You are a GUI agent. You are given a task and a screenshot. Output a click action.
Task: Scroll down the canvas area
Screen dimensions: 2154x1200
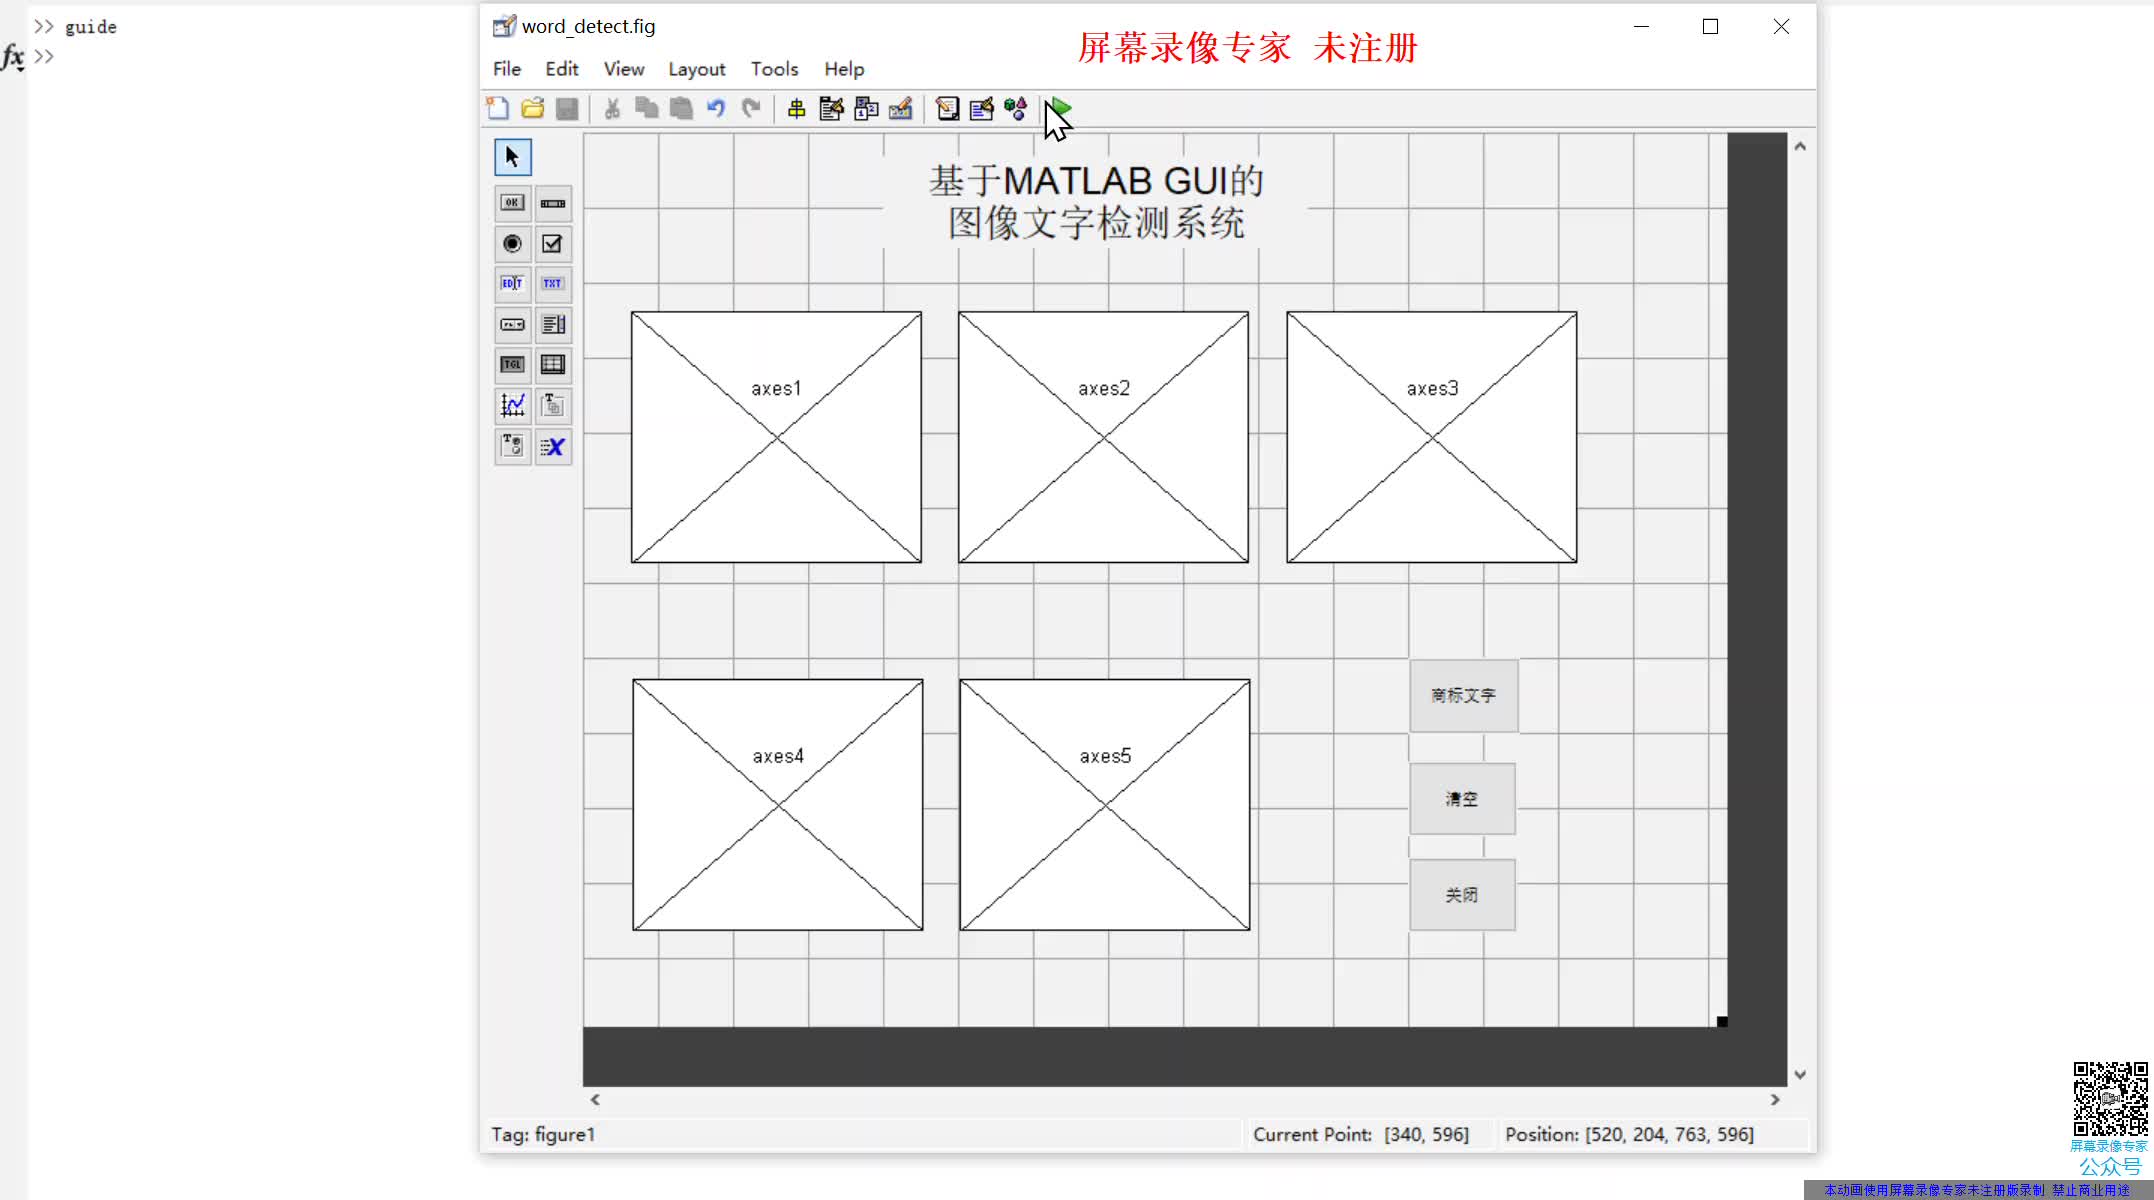[x=1801, y=1074]
